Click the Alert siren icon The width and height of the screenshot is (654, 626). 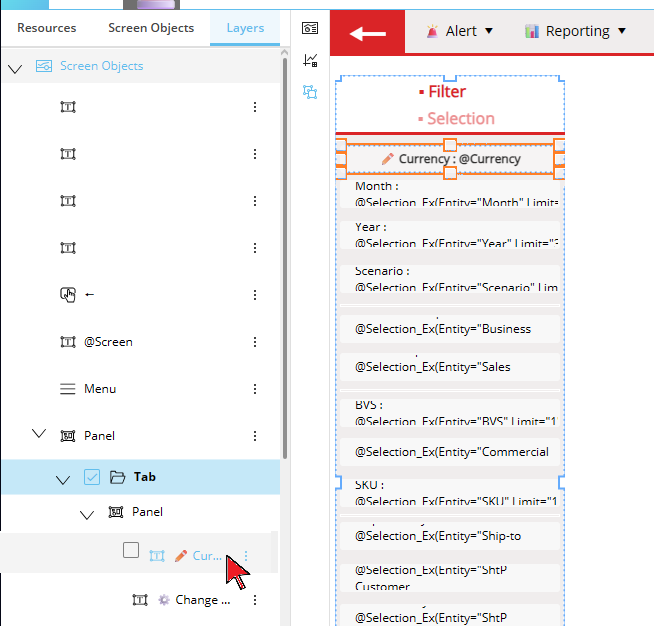point(433,31)
